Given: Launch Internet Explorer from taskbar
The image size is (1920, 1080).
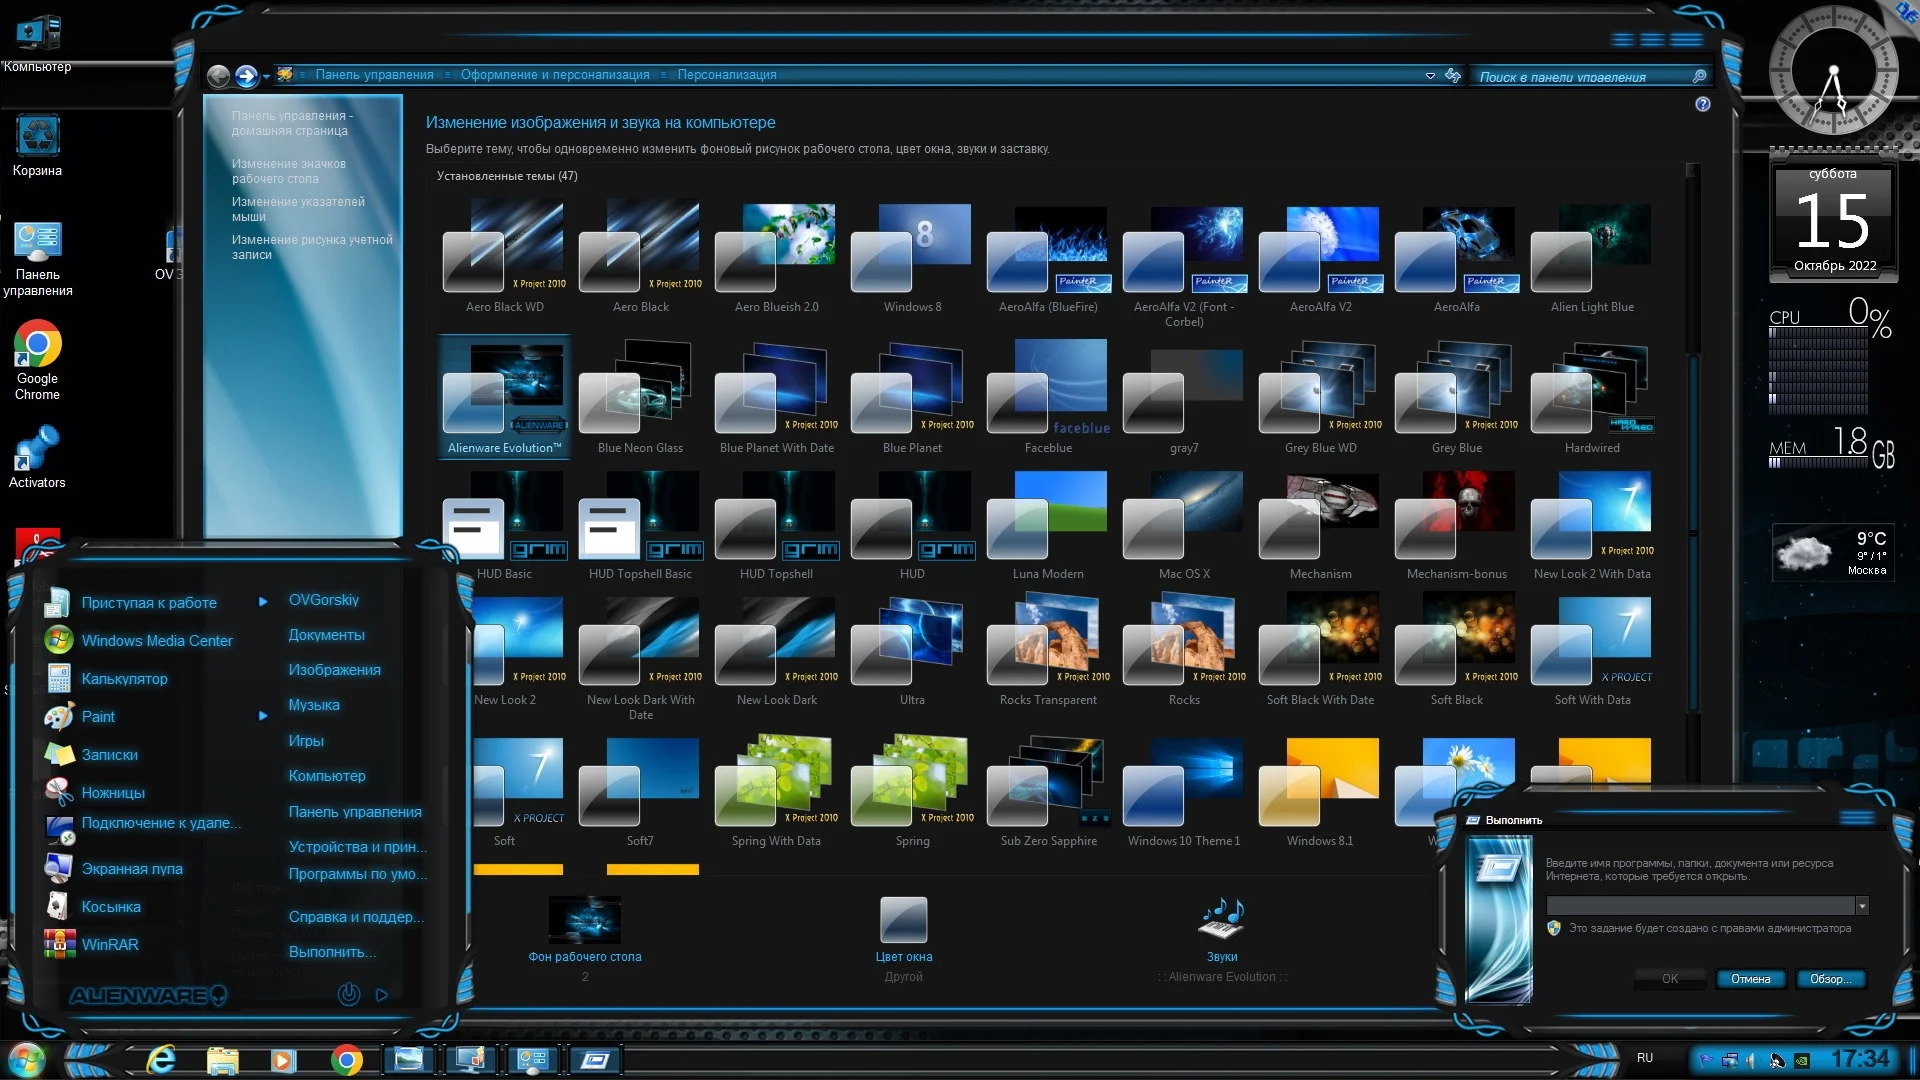Looking at the screenshot, I should 161,1060.
